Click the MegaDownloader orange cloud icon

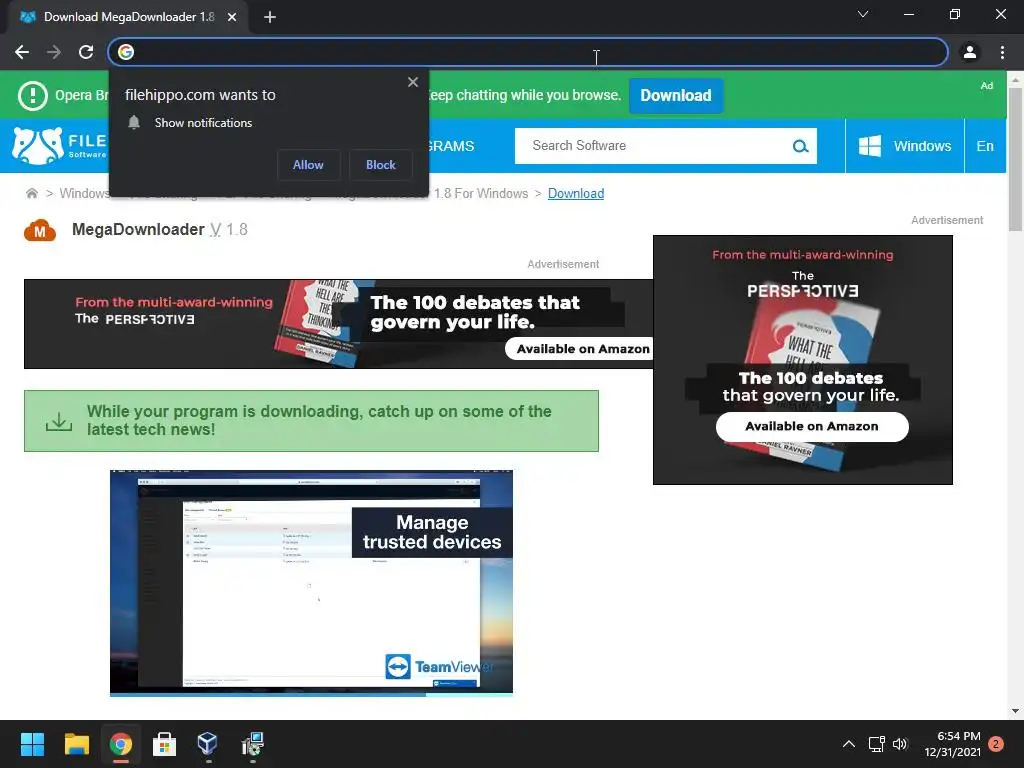pos(40,231)
